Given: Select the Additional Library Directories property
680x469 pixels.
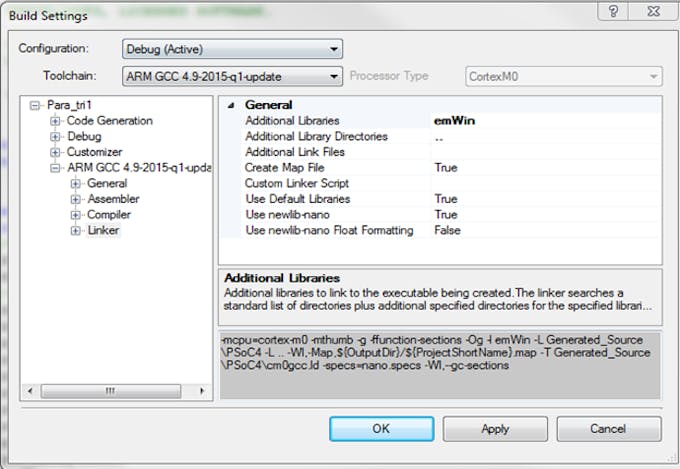Looking at the screenshot, I should (317, 136).
